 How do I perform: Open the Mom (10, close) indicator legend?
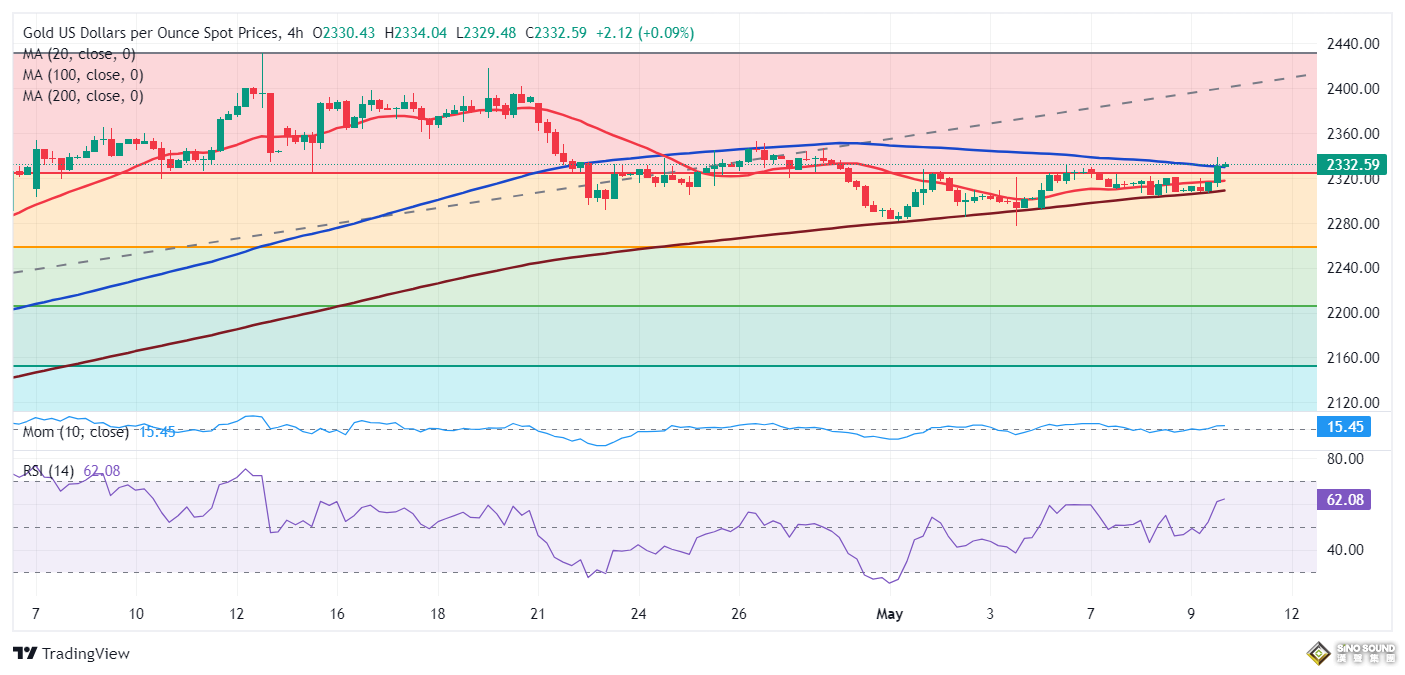click(x=76, y=432)
